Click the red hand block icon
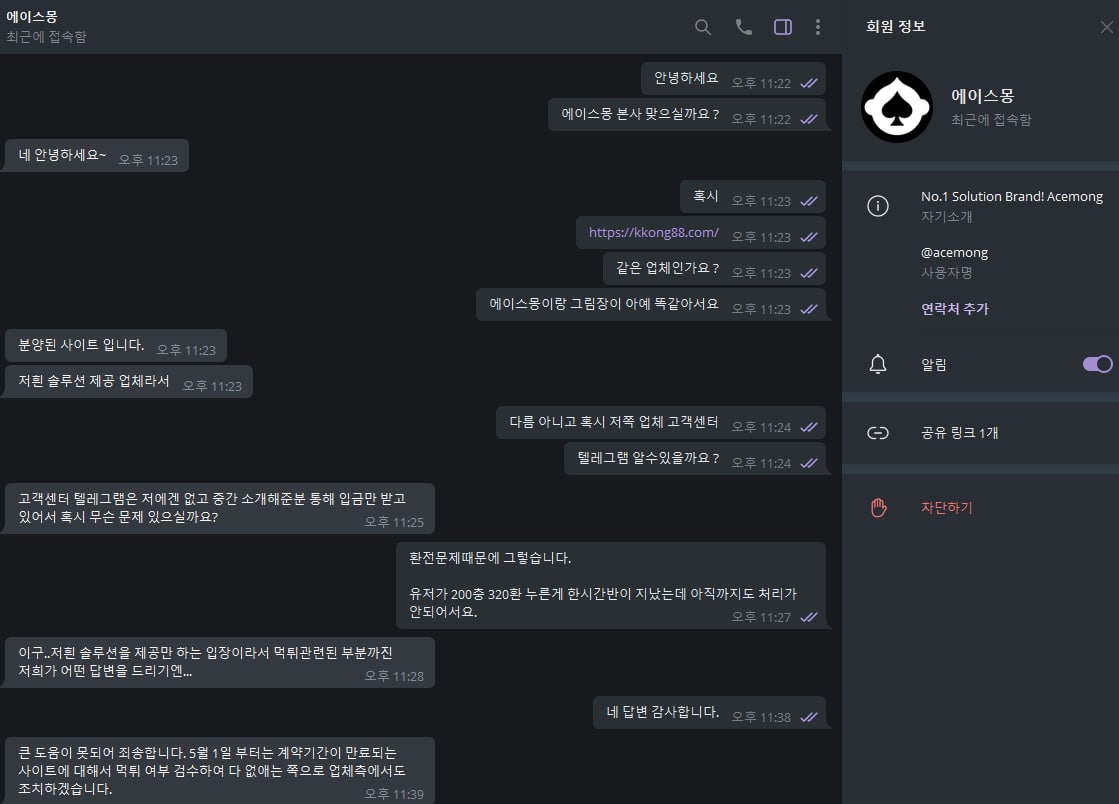The height and width of the screenshot is (804, 1119). point(879,508)
